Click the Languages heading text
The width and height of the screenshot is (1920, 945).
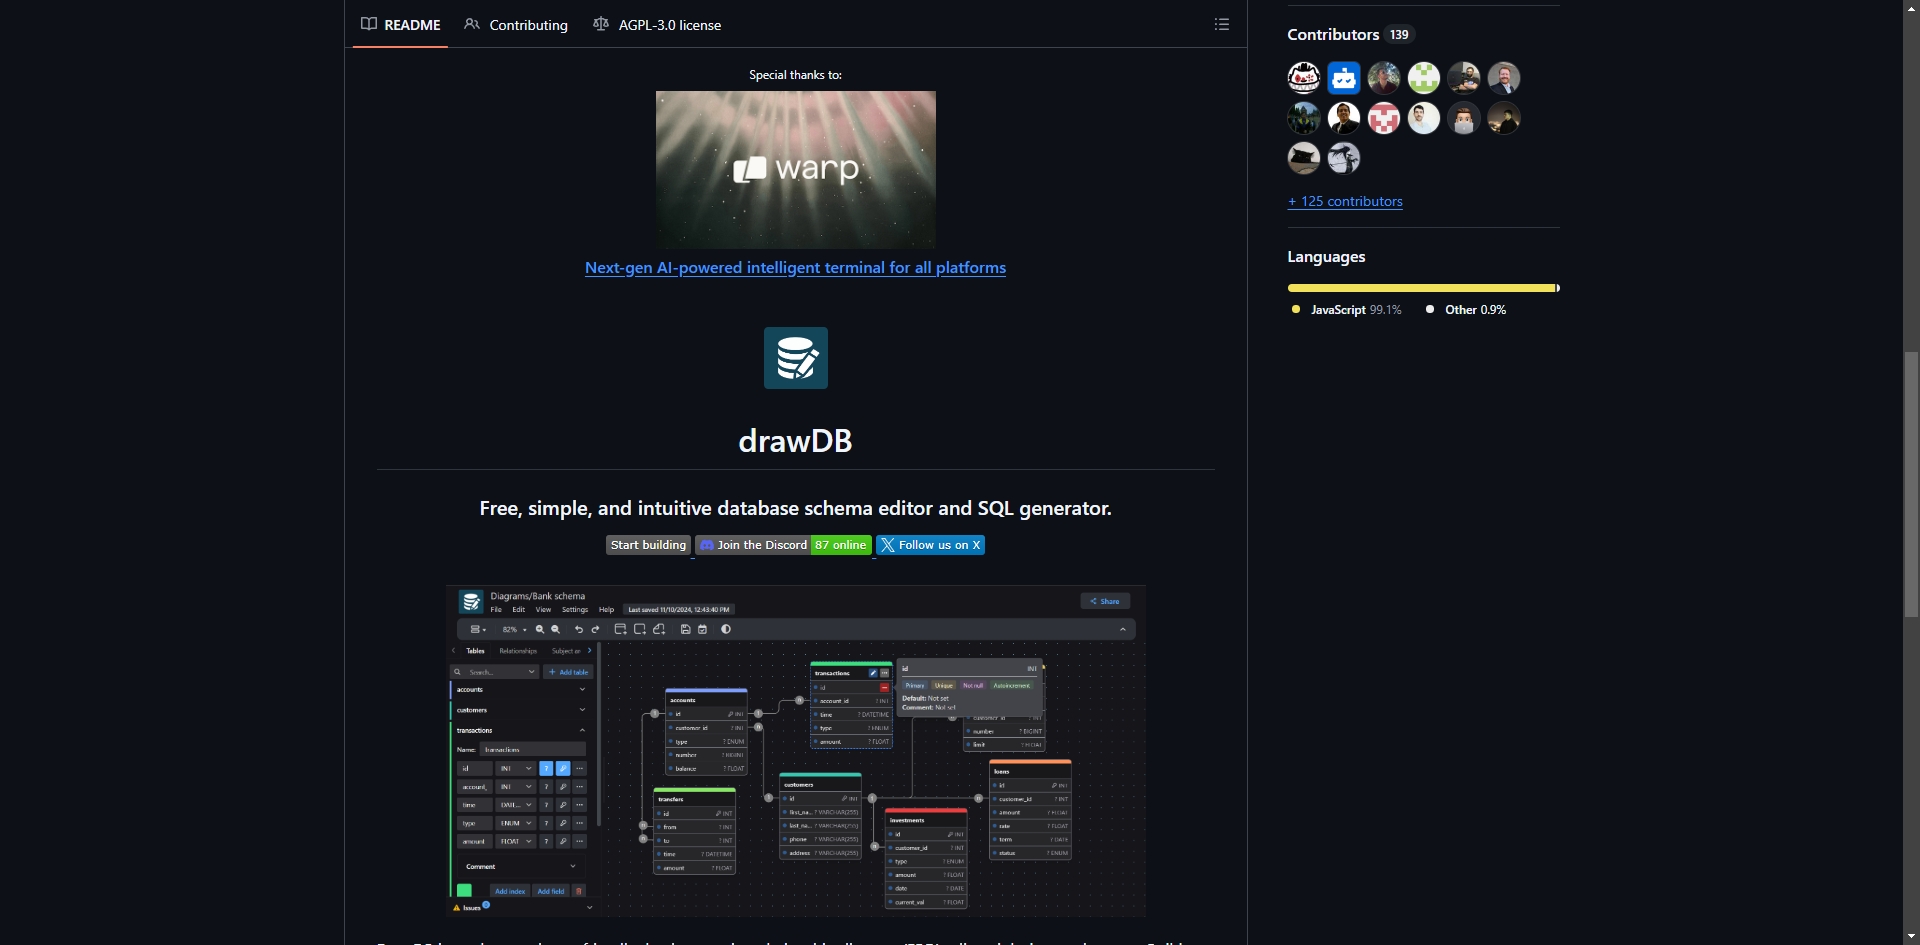[1326, 257]
